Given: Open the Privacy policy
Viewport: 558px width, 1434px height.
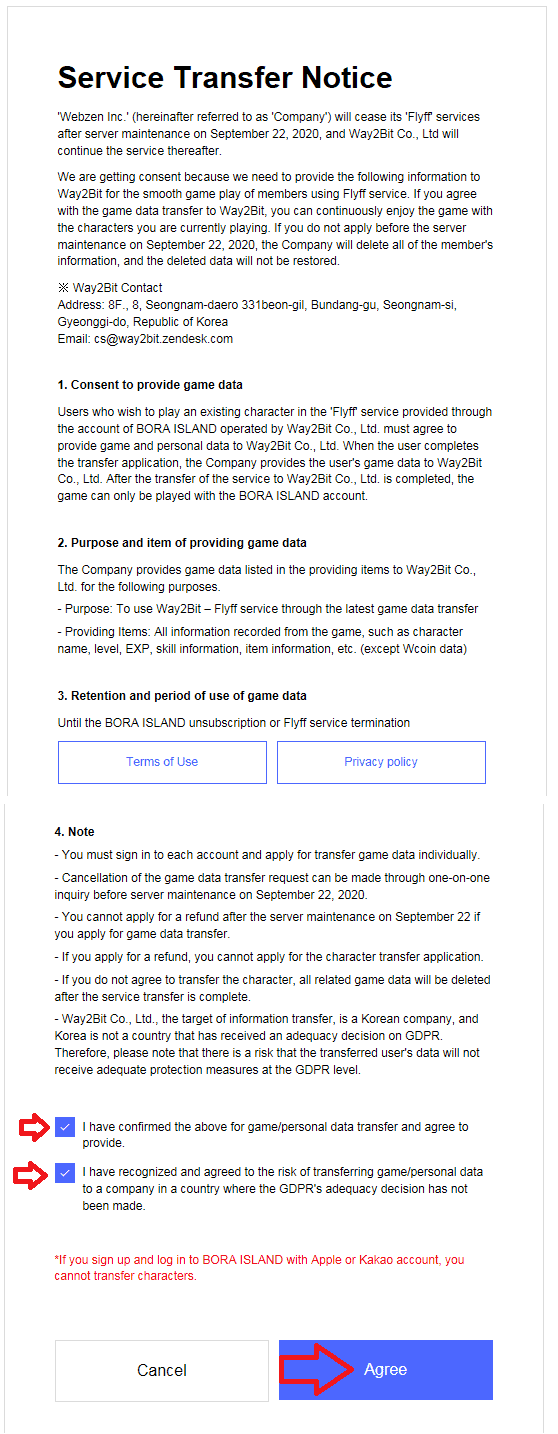Looking at the screenshot, I should coord(381,762).
